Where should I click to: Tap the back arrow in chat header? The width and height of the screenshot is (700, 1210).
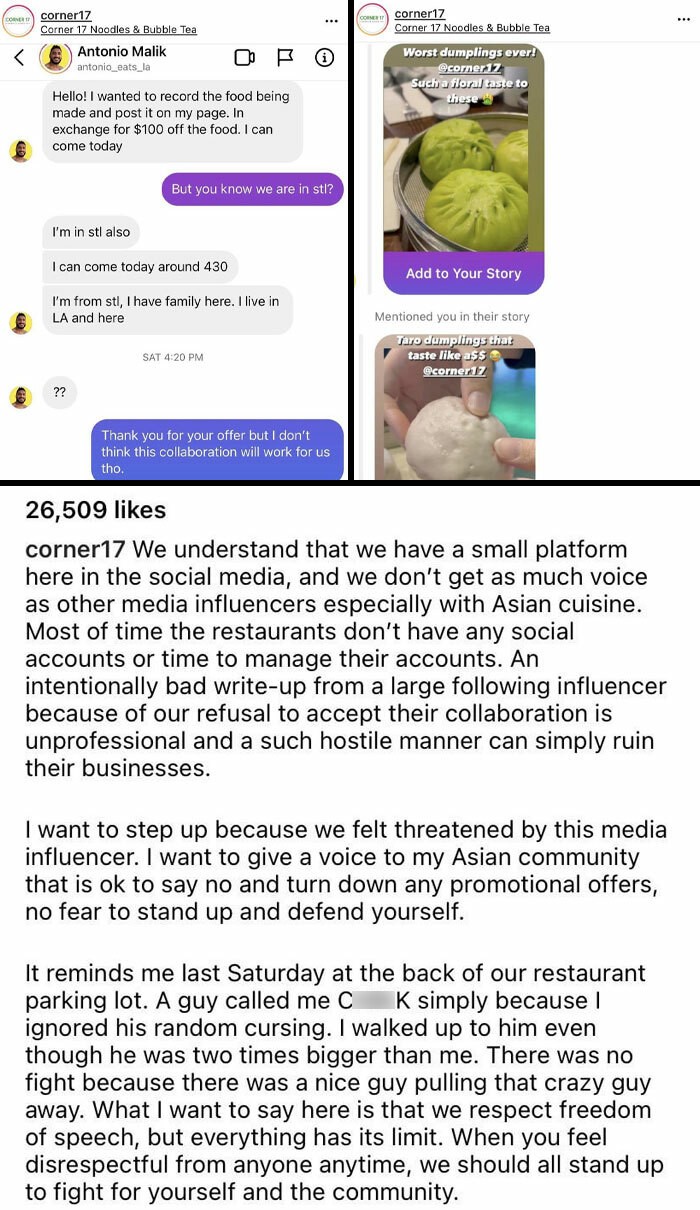click(x=19, y=58)
